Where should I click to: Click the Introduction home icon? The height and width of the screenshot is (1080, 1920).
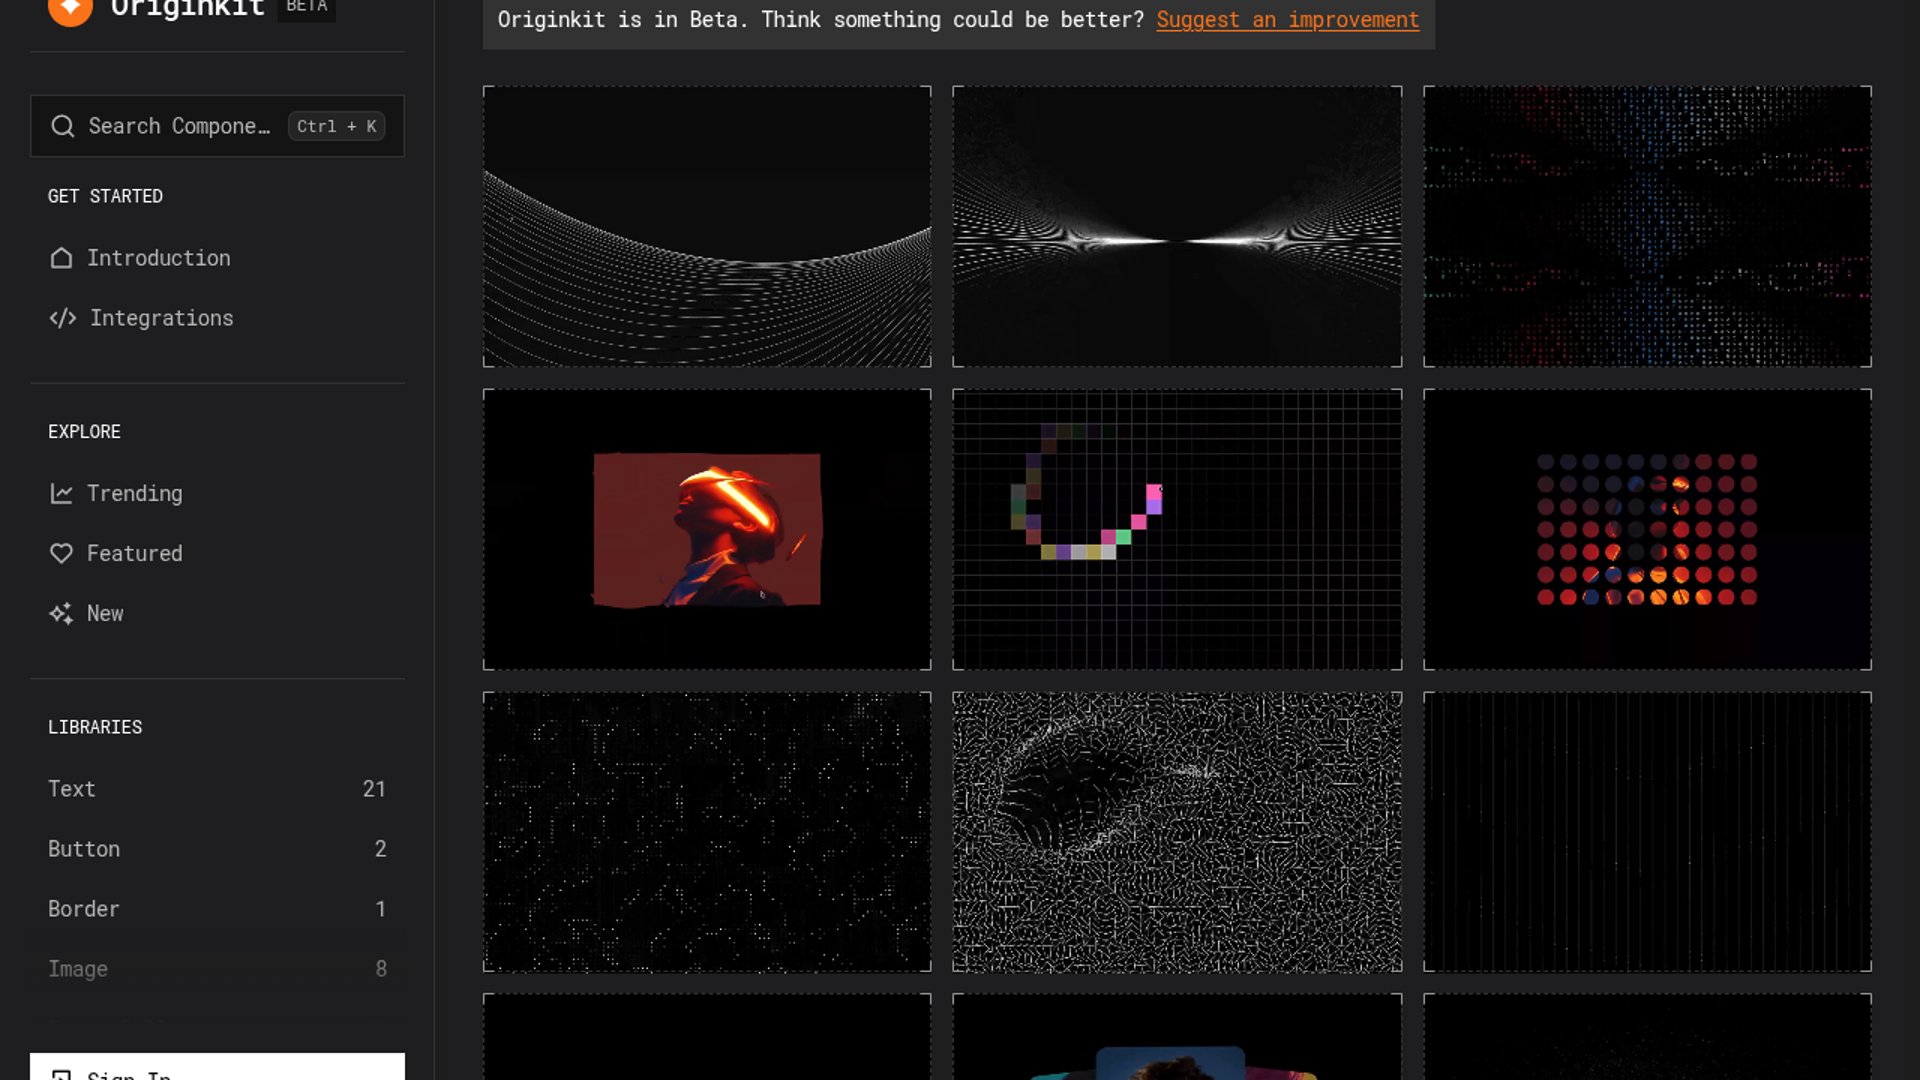pyautogui.click(x=61, y=258)
